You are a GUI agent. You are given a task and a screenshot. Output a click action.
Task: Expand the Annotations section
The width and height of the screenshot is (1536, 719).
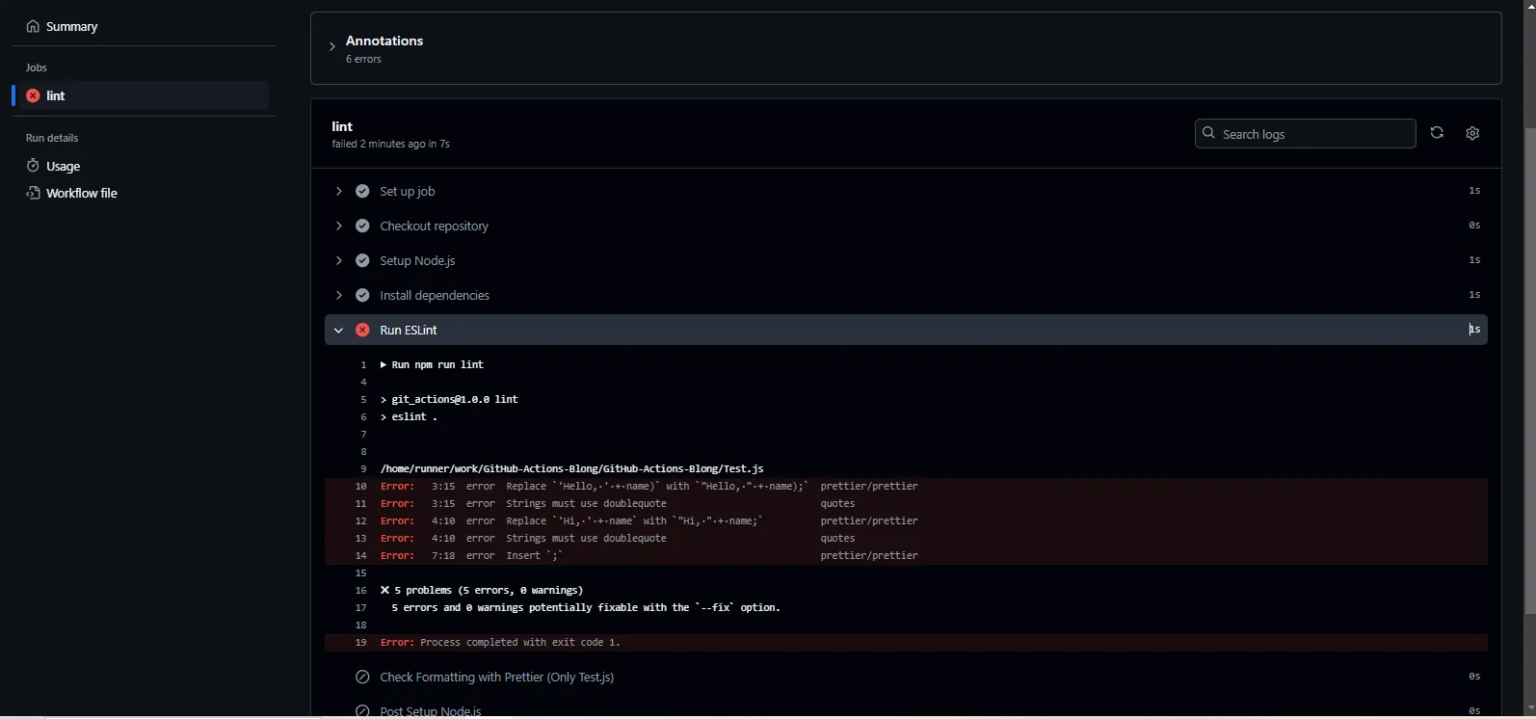(x=333, y=45)
